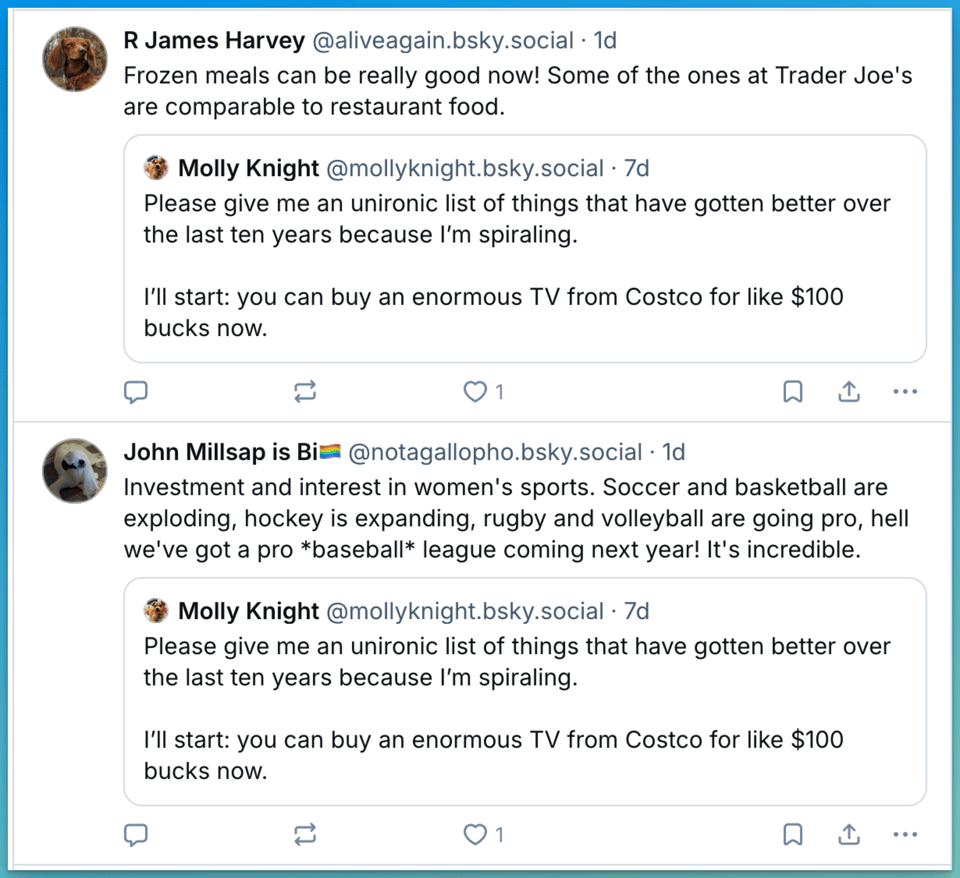Click Molly Knight's avatar in Millsap's quoted post
Viewport: 960px width, 878px height.
click(157, 610)
